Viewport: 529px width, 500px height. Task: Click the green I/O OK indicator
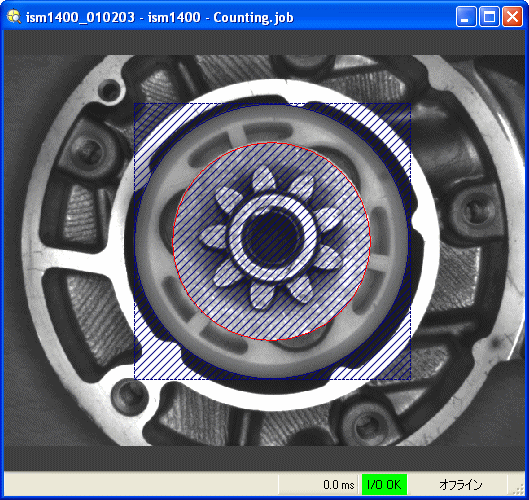pyautogui.click(x=384, y=484)
